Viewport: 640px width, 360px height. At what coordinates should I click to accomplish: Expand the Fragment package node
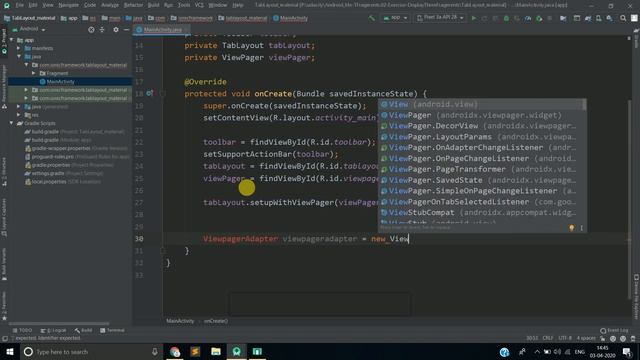coord(34,73)
